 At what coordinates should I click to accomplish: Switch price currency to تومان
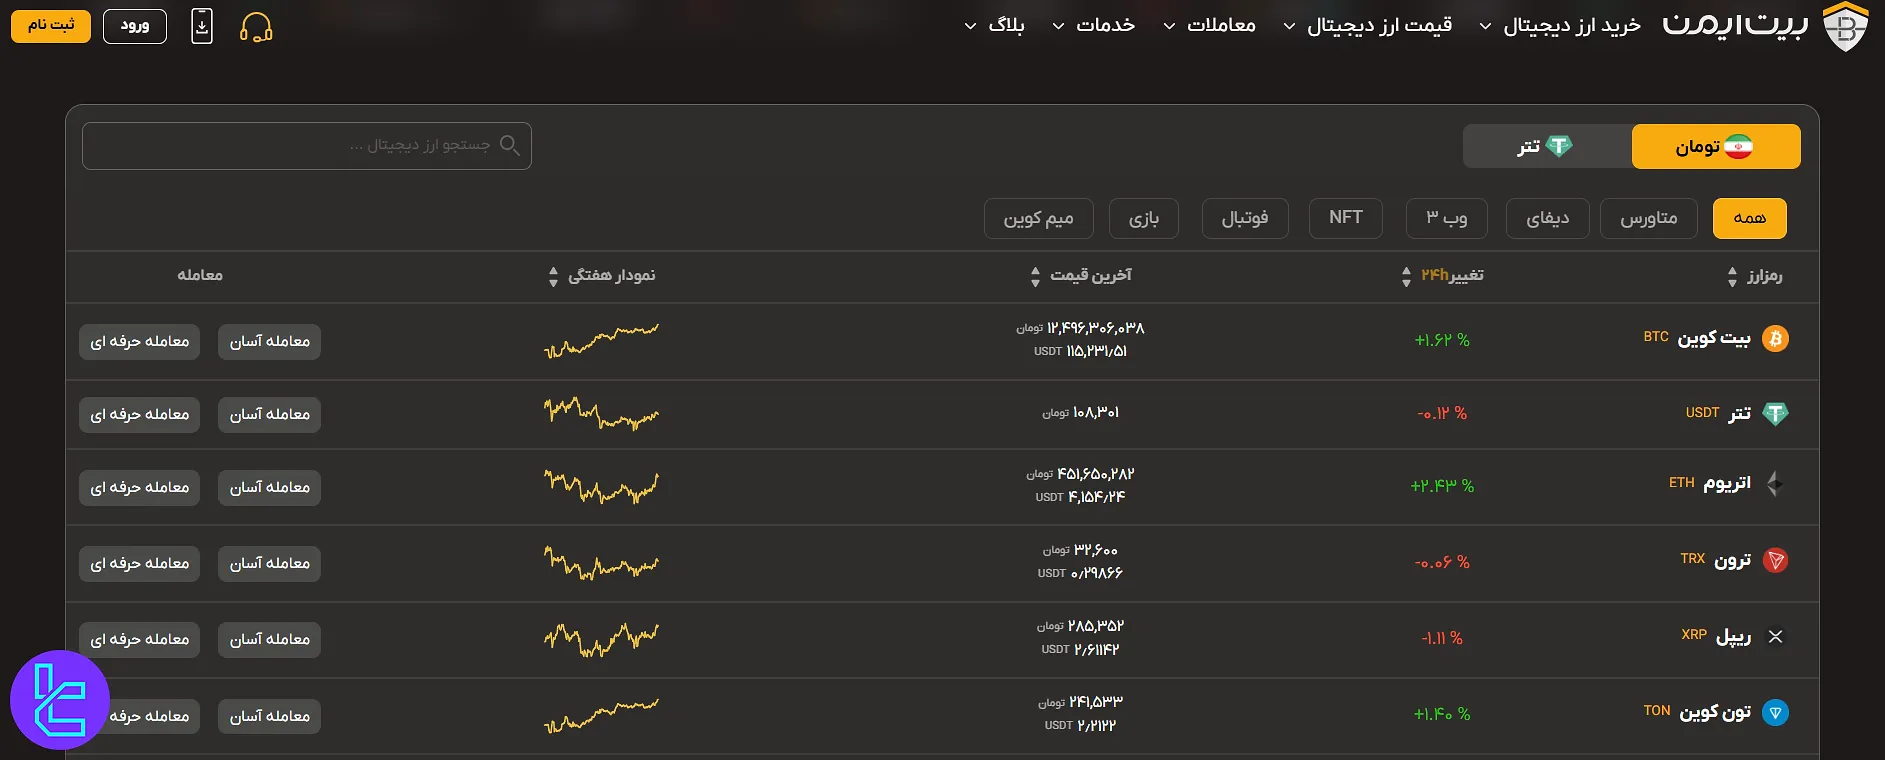1715,147
